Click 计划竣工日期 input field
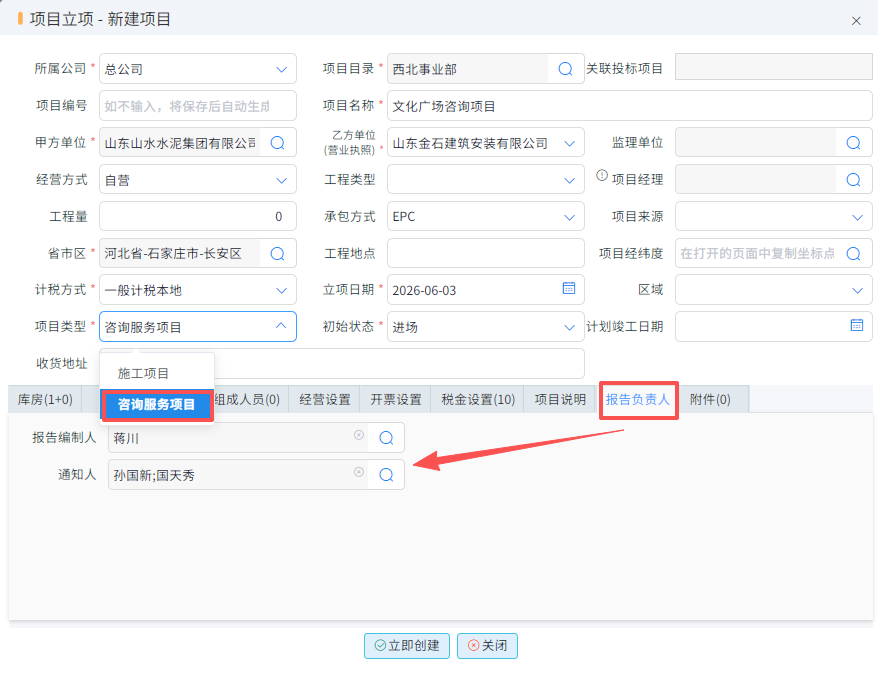 [x=773, y=326]
